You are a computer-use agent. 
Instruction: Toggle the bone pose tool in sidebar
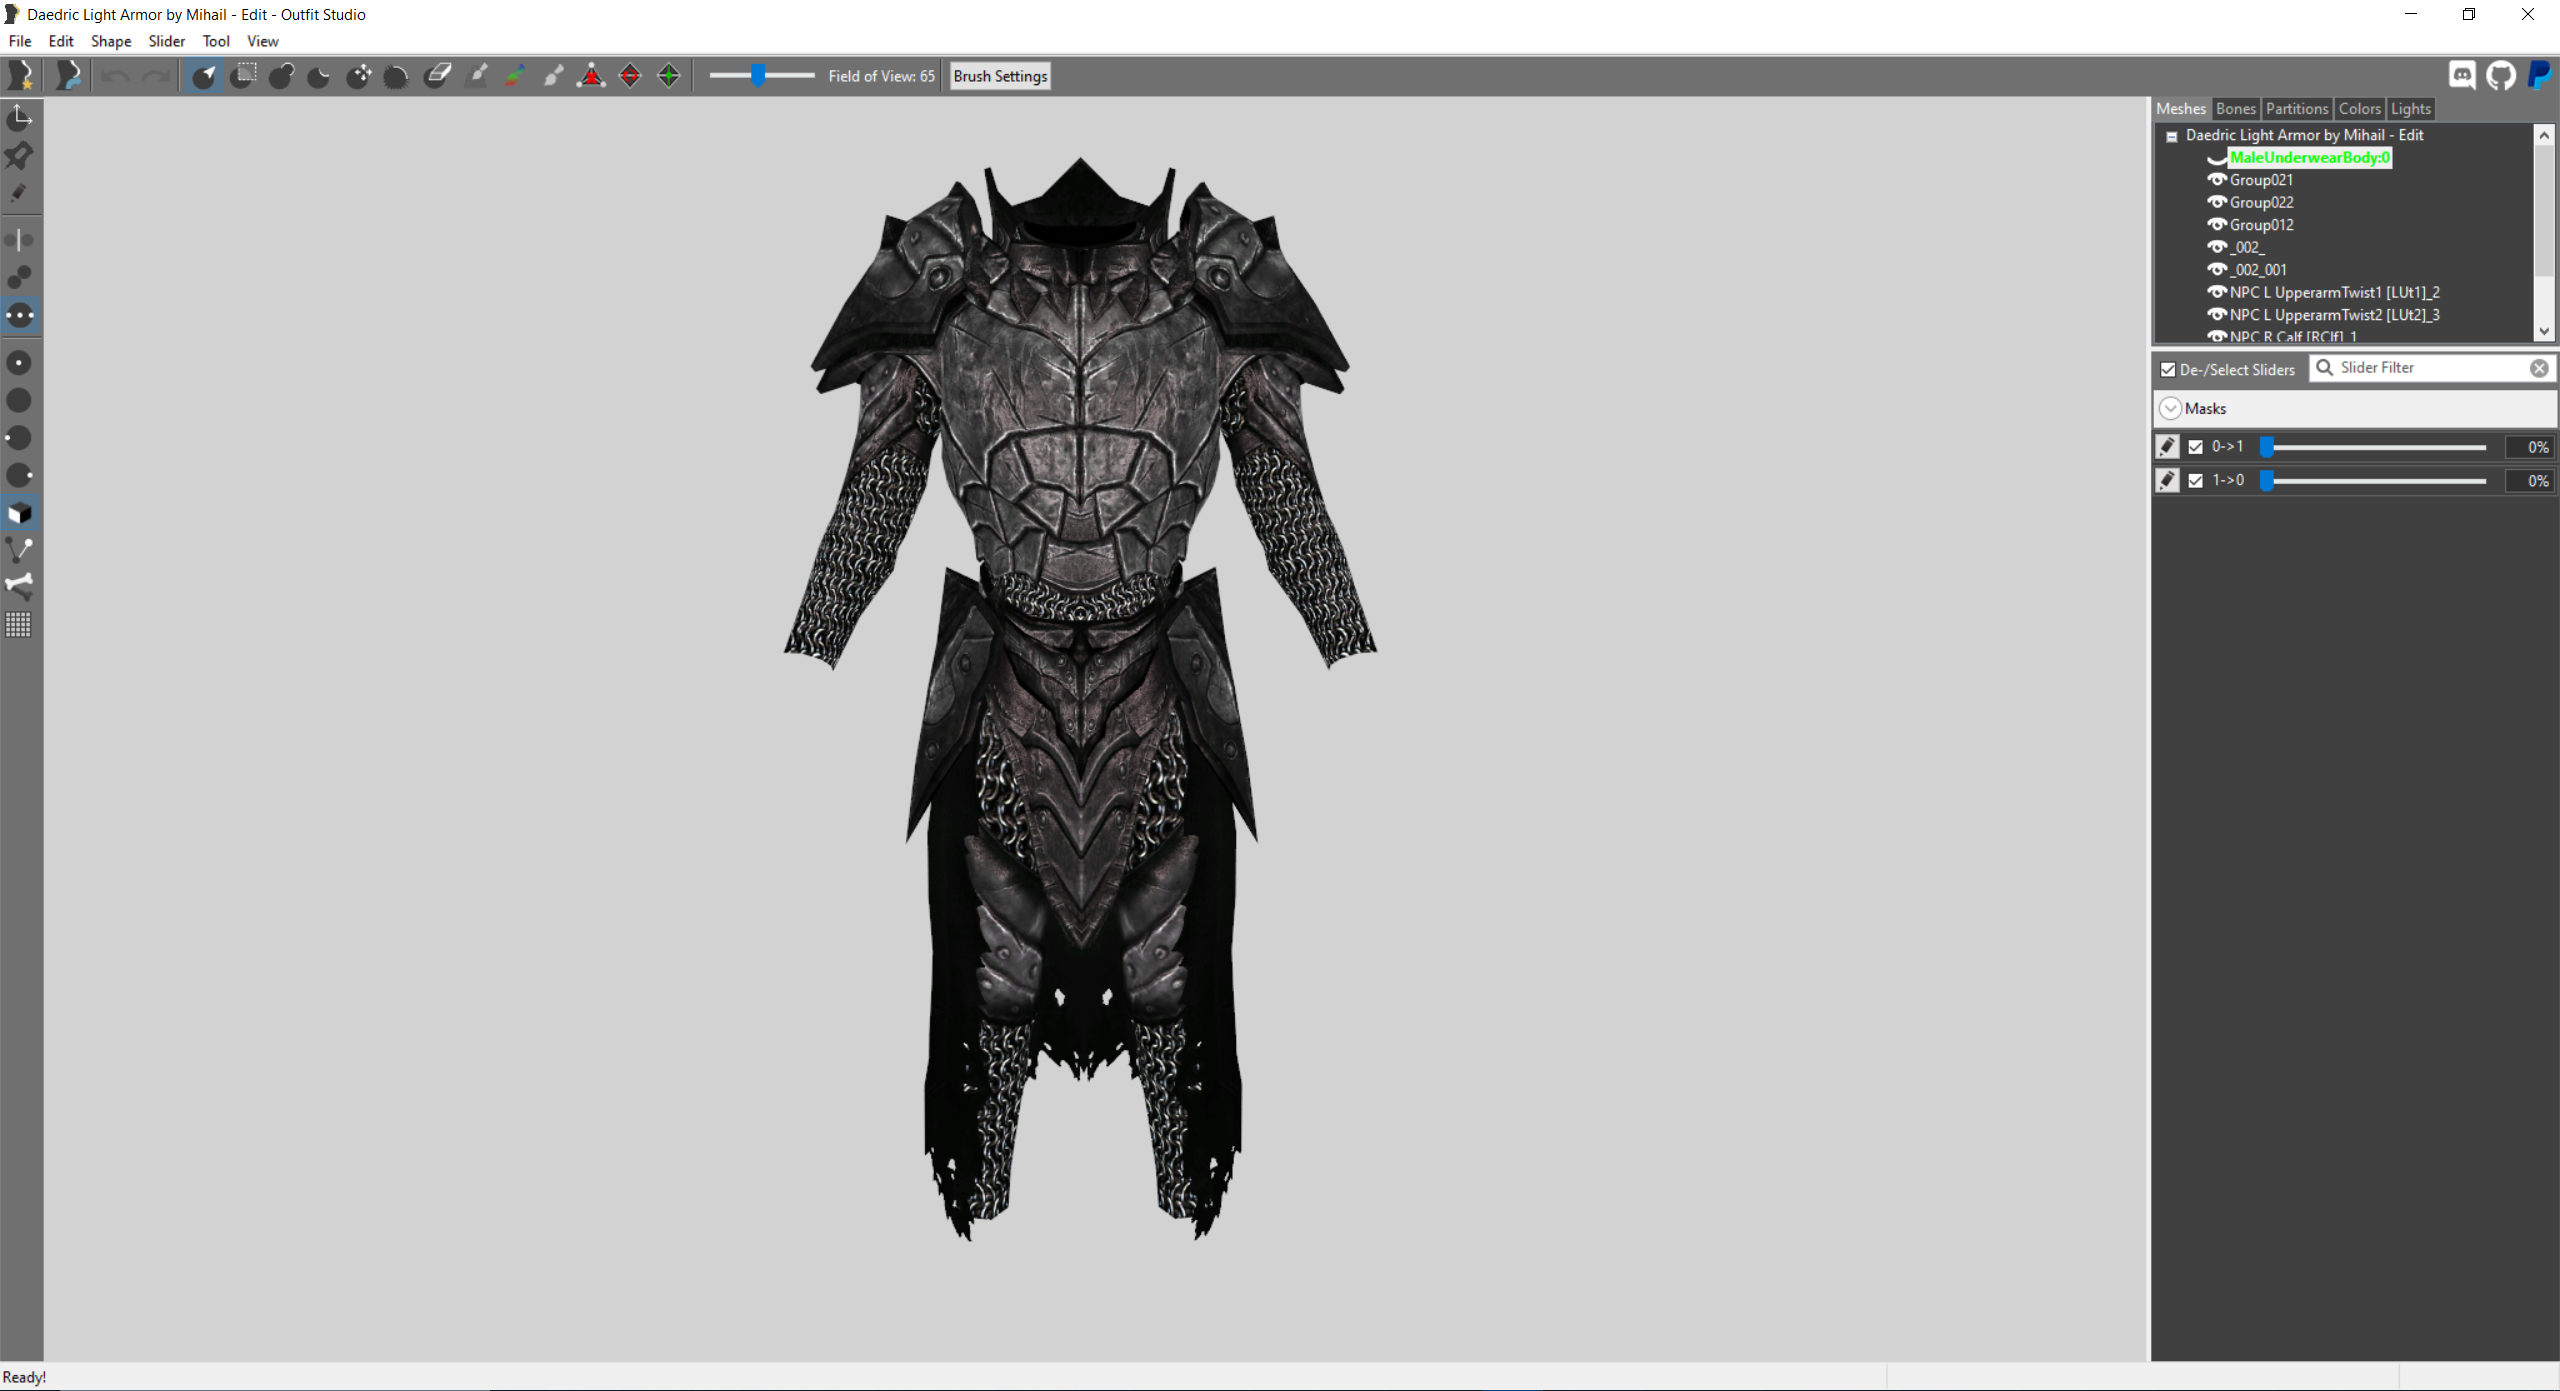pyautogui.click(x=19, y=586)
